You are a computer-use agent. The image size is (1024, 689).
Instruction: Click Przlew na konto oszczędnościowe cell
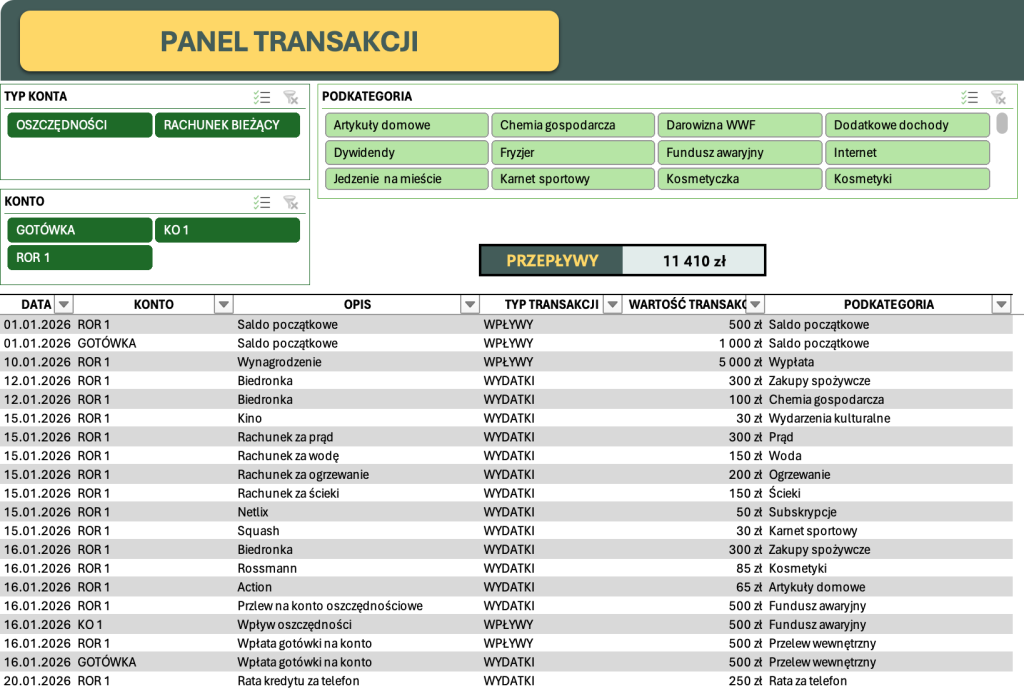pos(357,606)
